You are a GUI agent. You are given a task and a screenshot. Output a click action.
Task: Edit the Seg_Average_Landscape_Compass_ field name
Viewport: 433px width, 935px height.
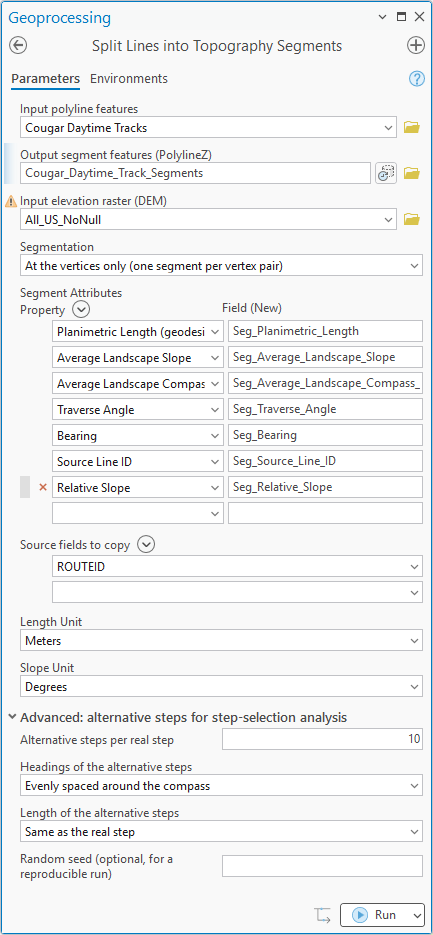pos(325,383)
